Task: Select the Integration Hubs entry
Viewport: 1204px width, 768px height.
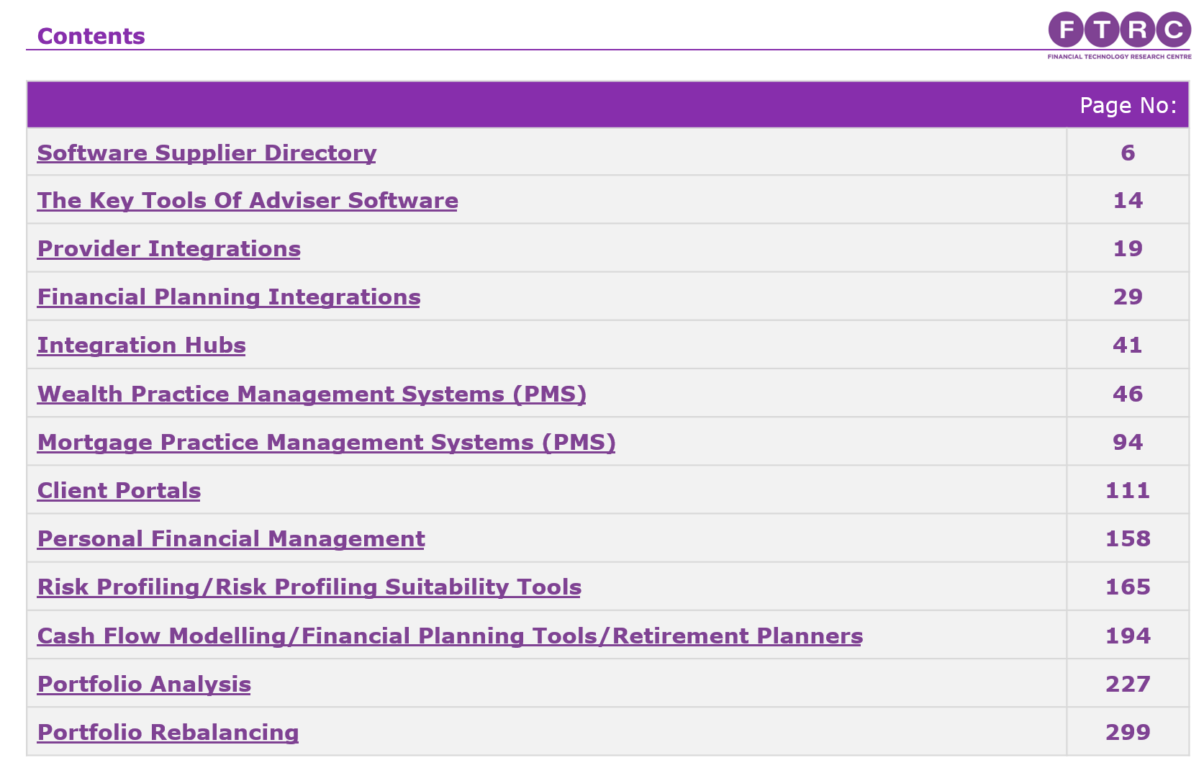Action: pyautogui.click(x=141, y=345)
